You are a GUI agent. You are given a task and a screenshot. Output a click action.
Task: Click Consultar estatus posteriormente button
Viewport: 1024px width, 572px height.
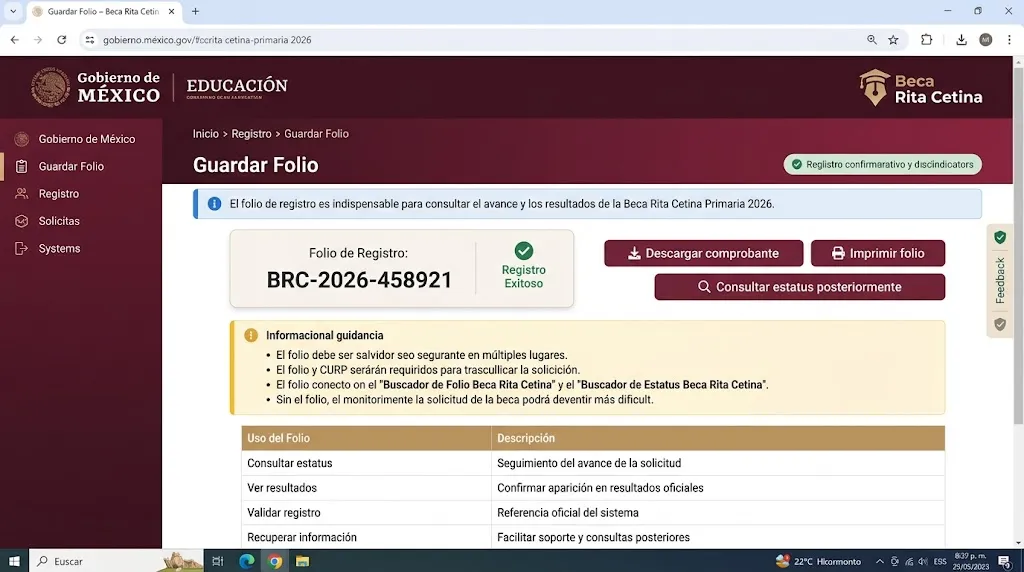(x=799, y=287)
